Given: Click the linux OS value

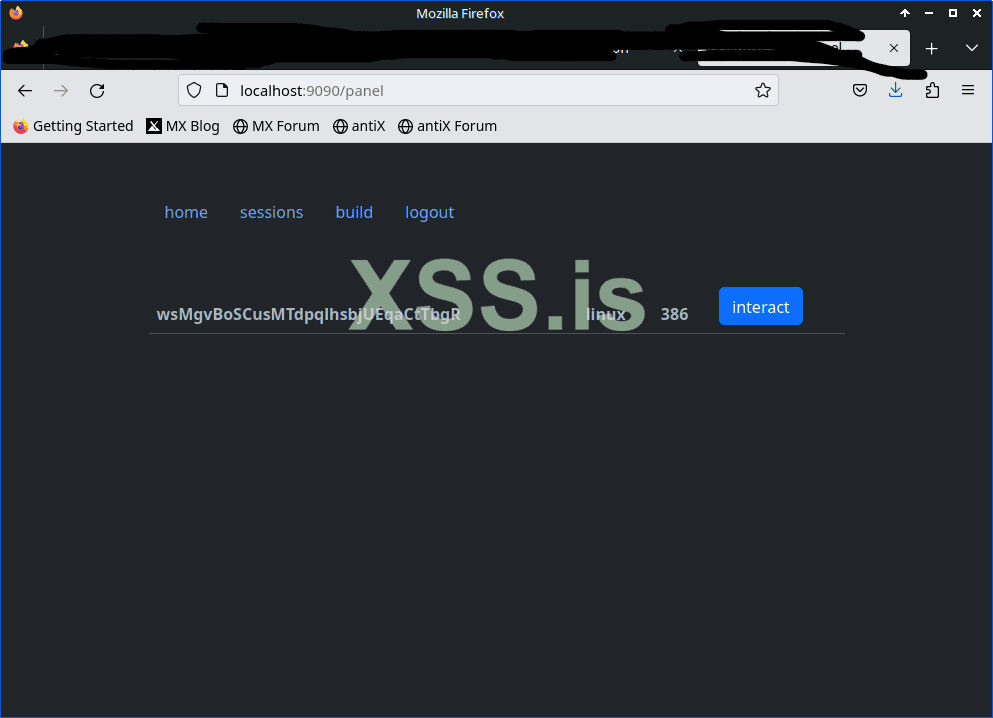Looking at the screenshot, I should pyautogui.click(x=606, y=314).
